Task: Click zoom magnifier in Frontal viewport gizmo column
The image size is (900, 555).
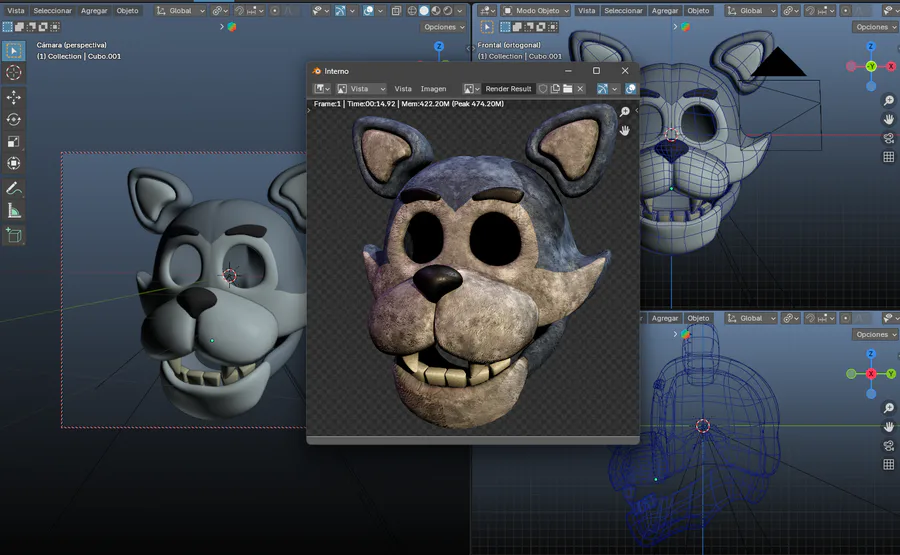Action: (x=889, y=101)
